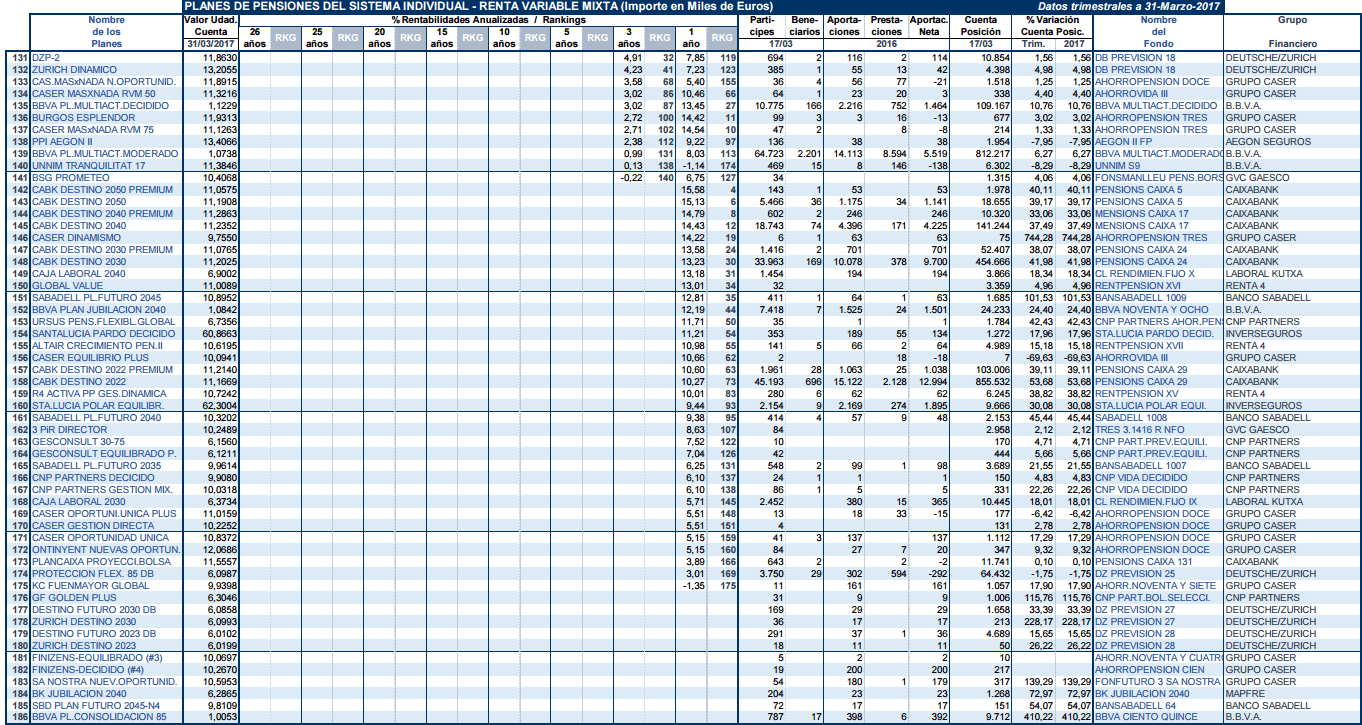The width and height of the screenshot is (1362, 725).
Task: Click plan 'R4 ACTIVA PP GES.DINAMICA'
Action: click(99, 394)
